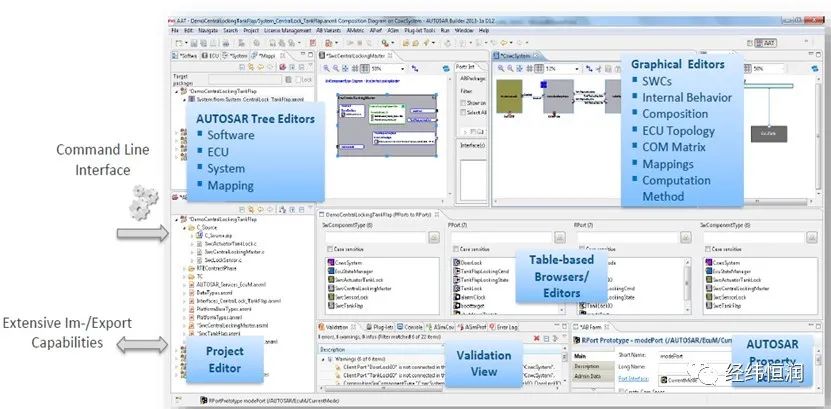Click browse button beside first SwcComponentType filter
Image resolution: width=831 pixels, height=409 pixels.
434,237
